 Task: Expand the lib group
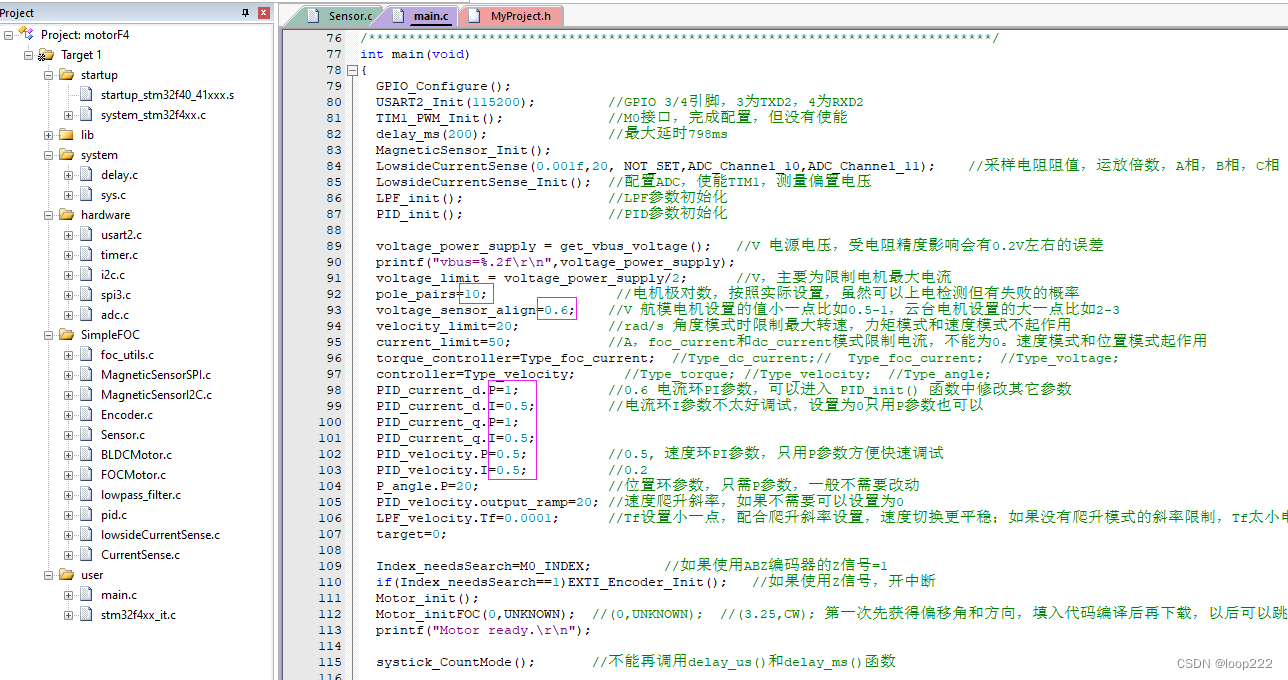pos(49,135)
